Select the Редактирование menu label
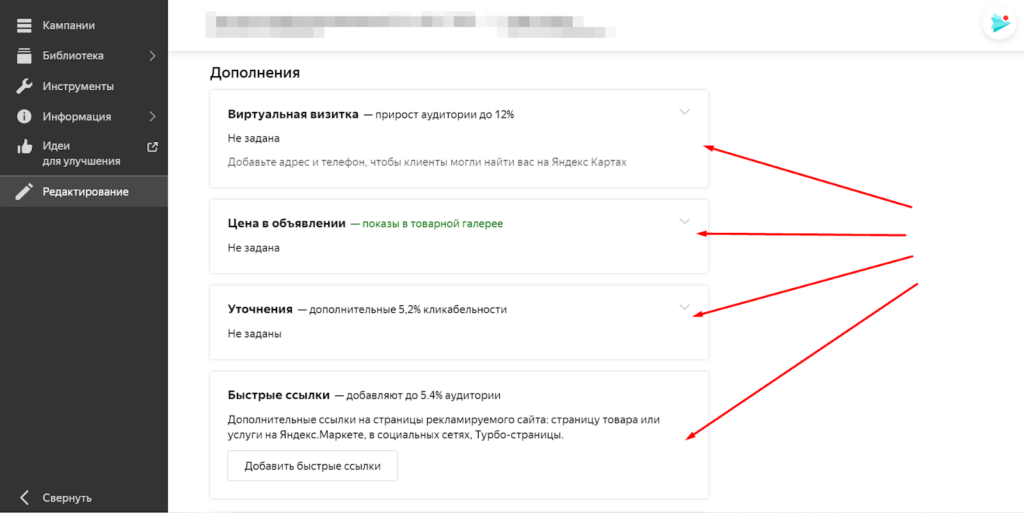The width and height of the screenshot is (1024, 513). pos(85,192)
